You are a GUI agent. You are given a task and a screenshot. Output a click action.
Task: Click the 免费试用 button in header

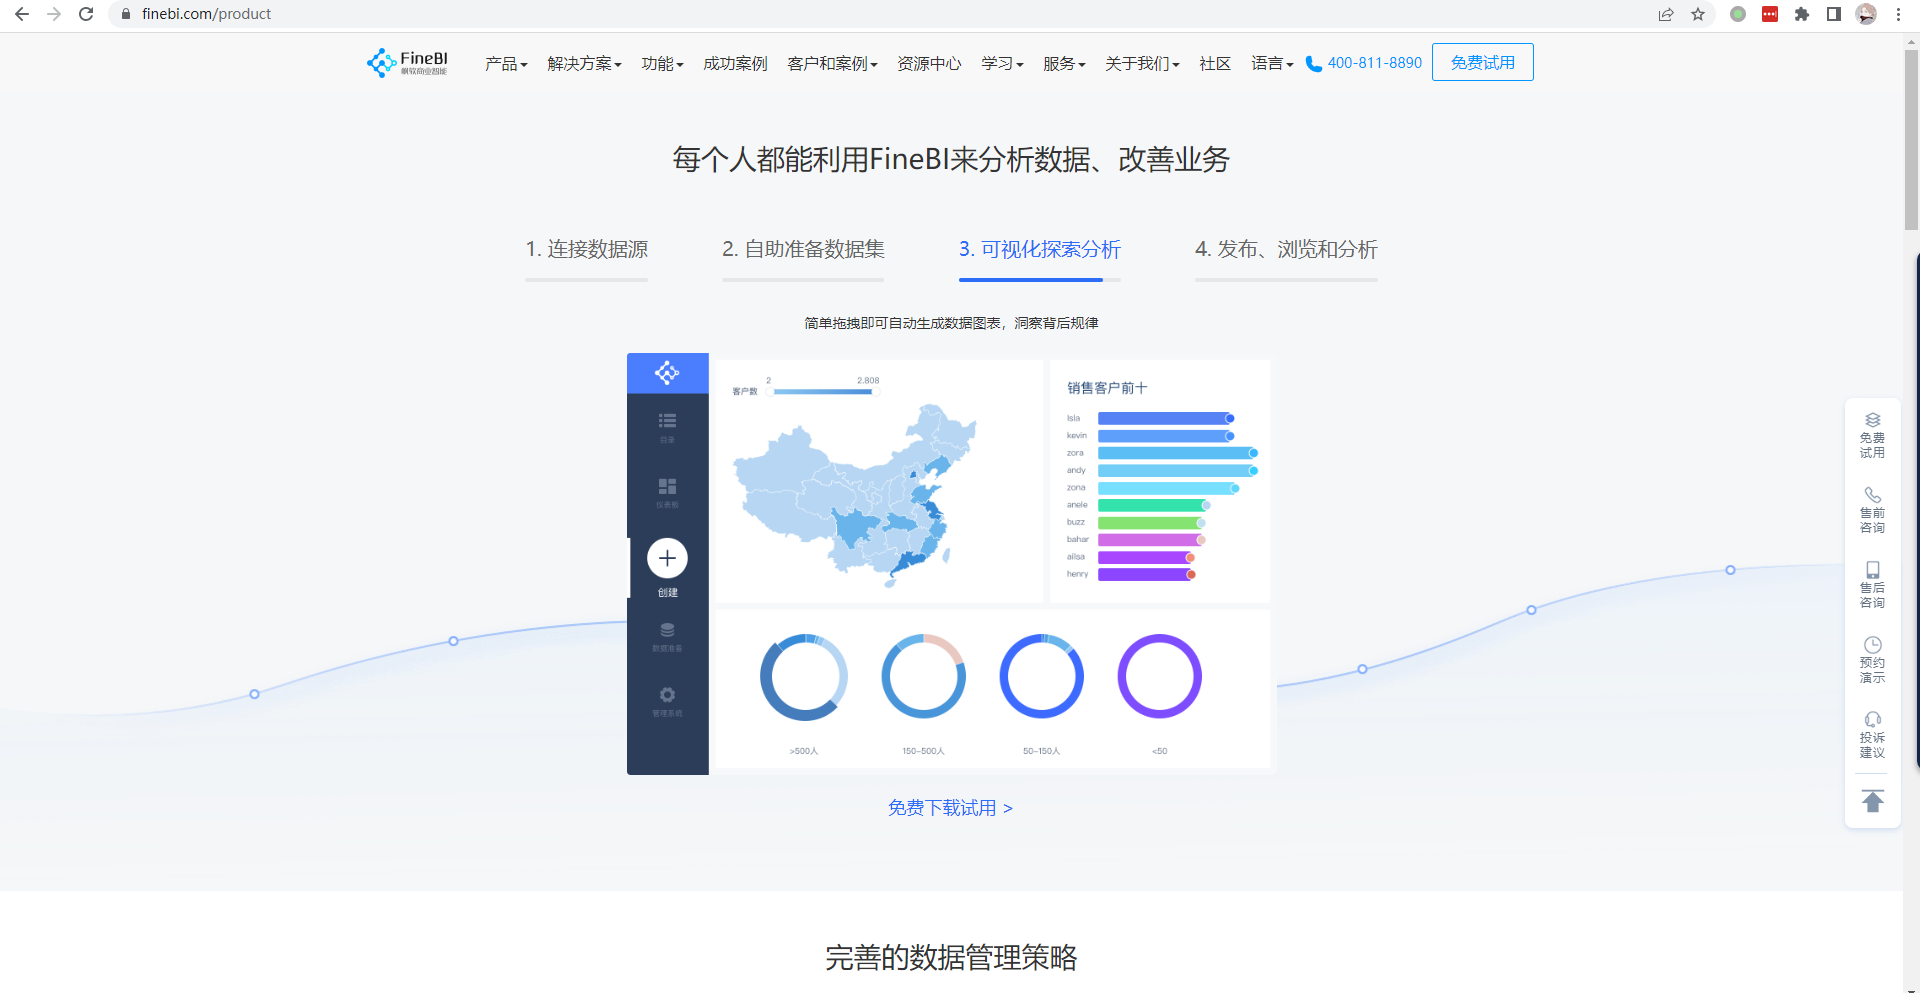[1483, 62]
